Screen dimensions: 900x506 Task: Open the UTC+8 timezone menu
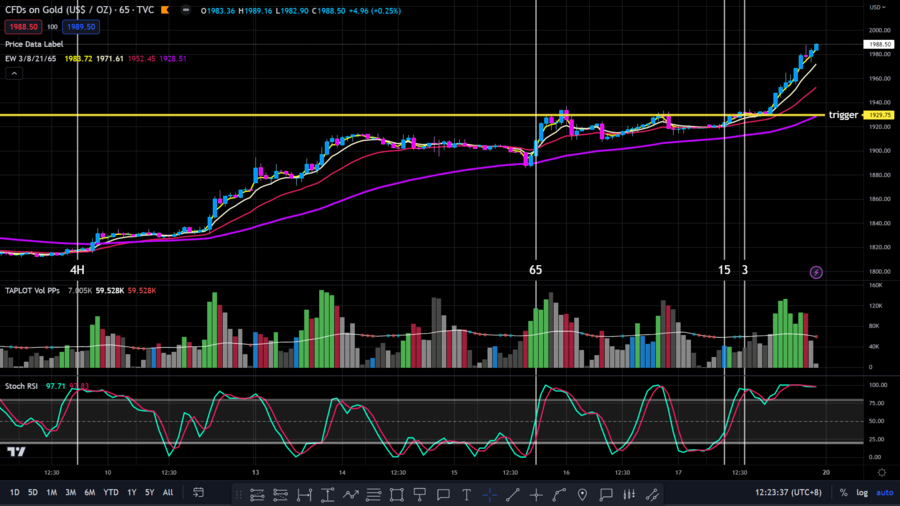788,492
